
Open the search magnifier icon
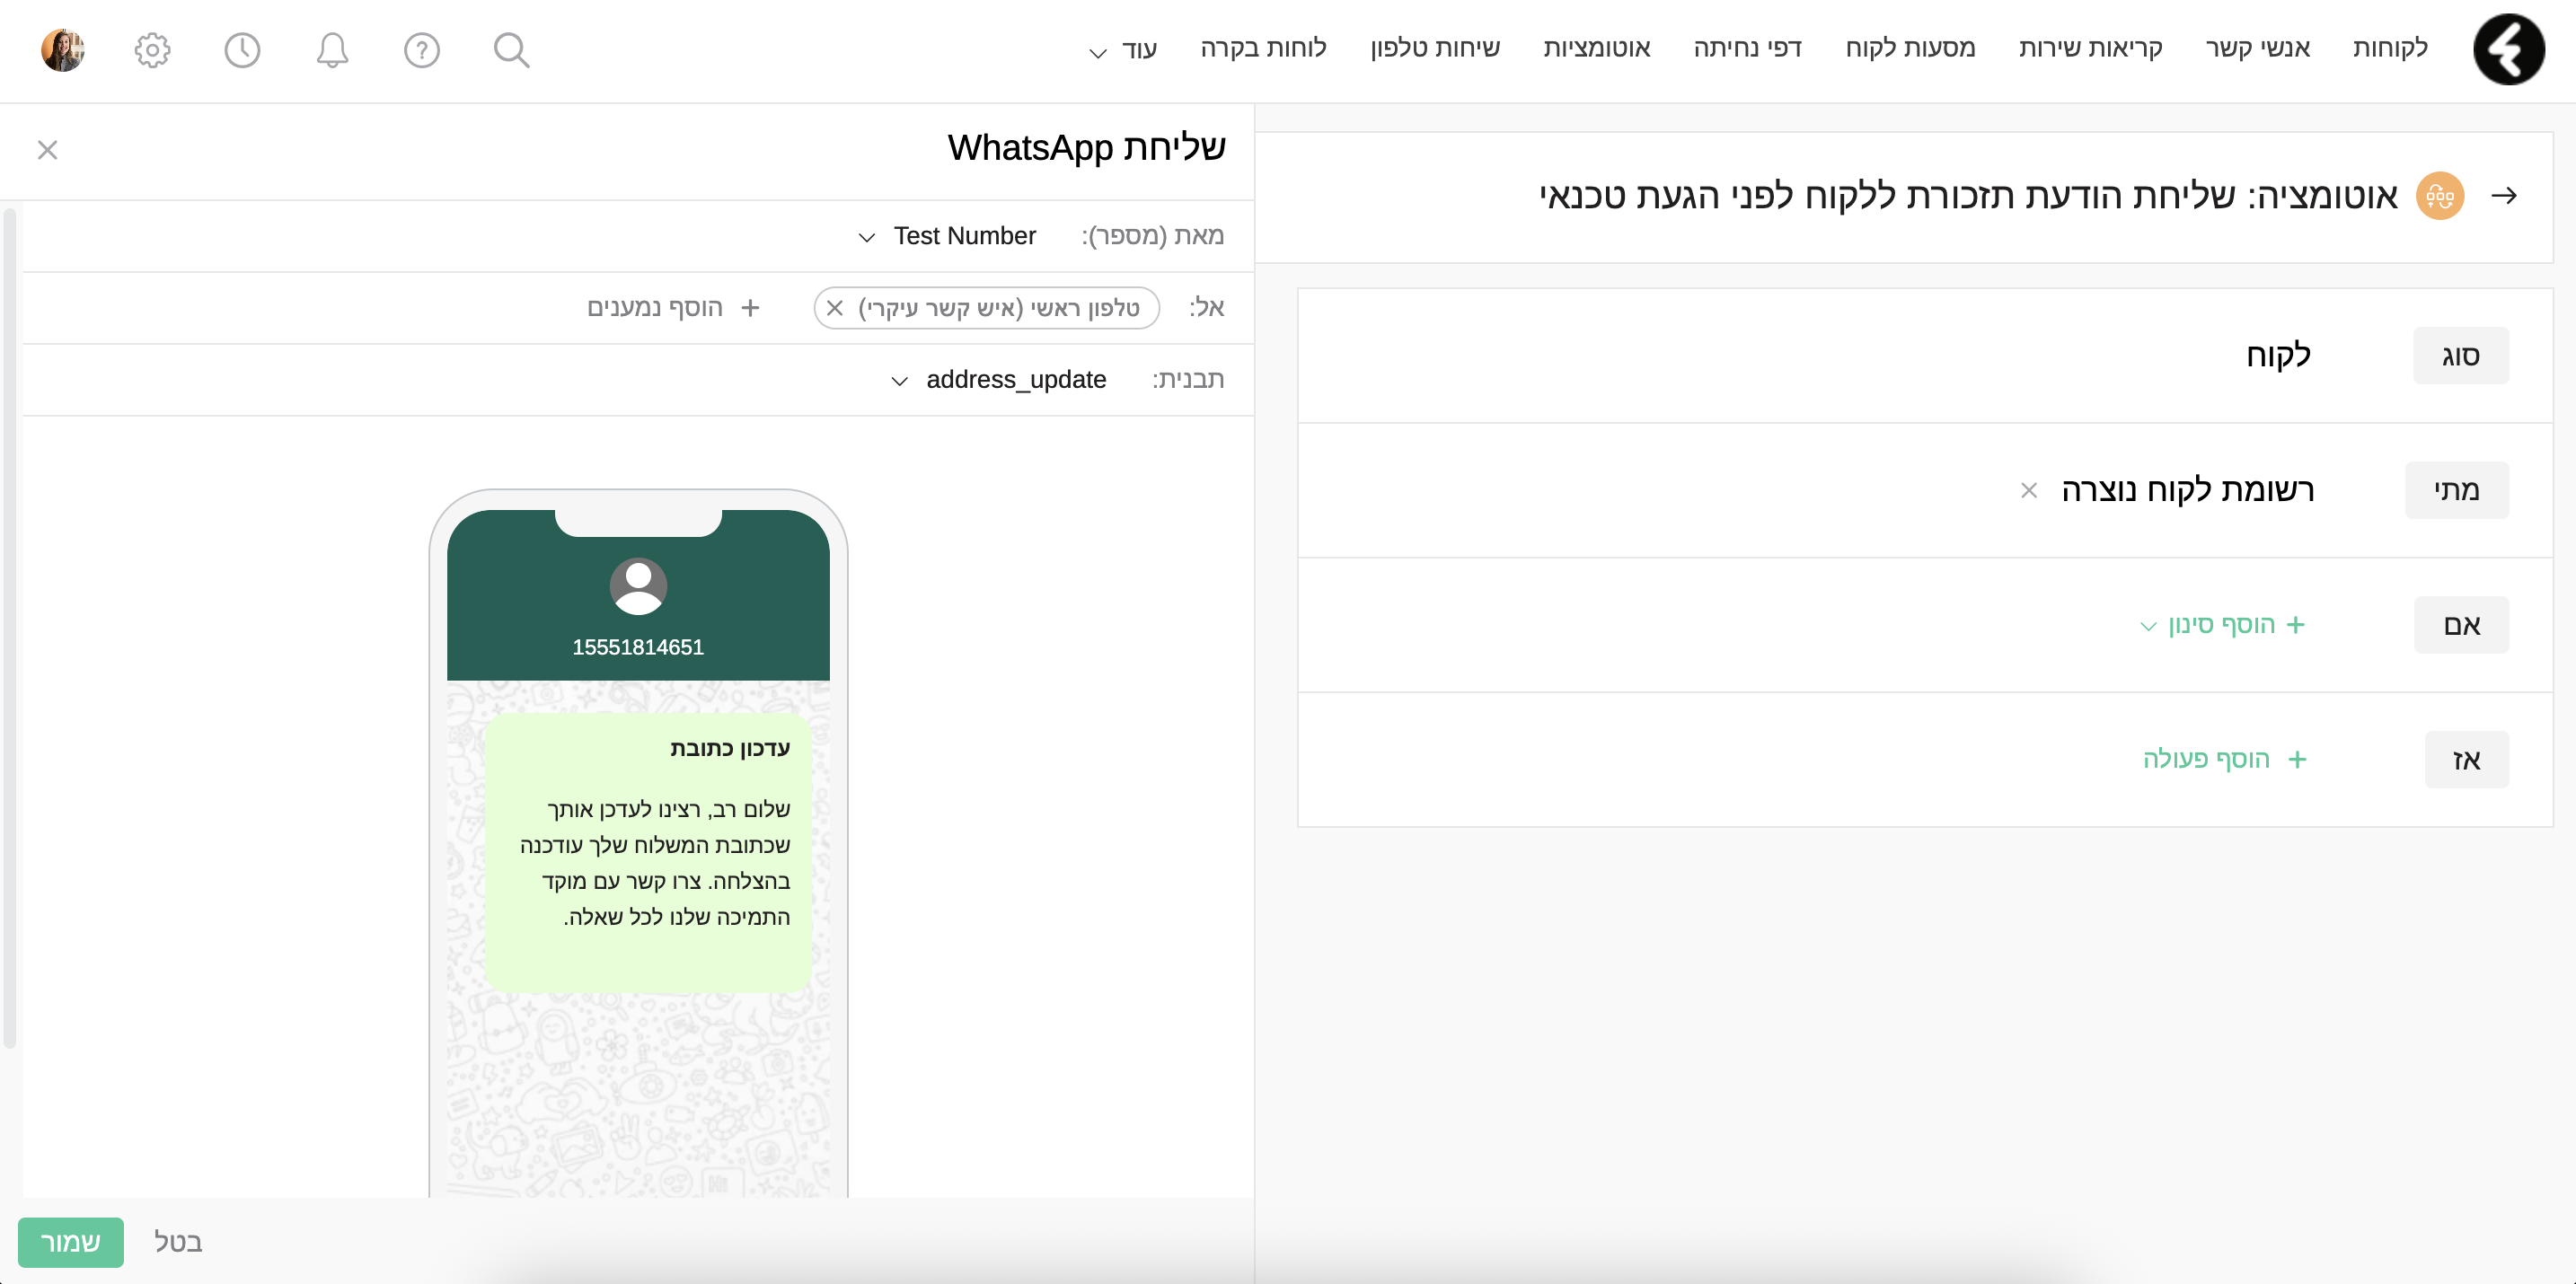click(511, 50)
